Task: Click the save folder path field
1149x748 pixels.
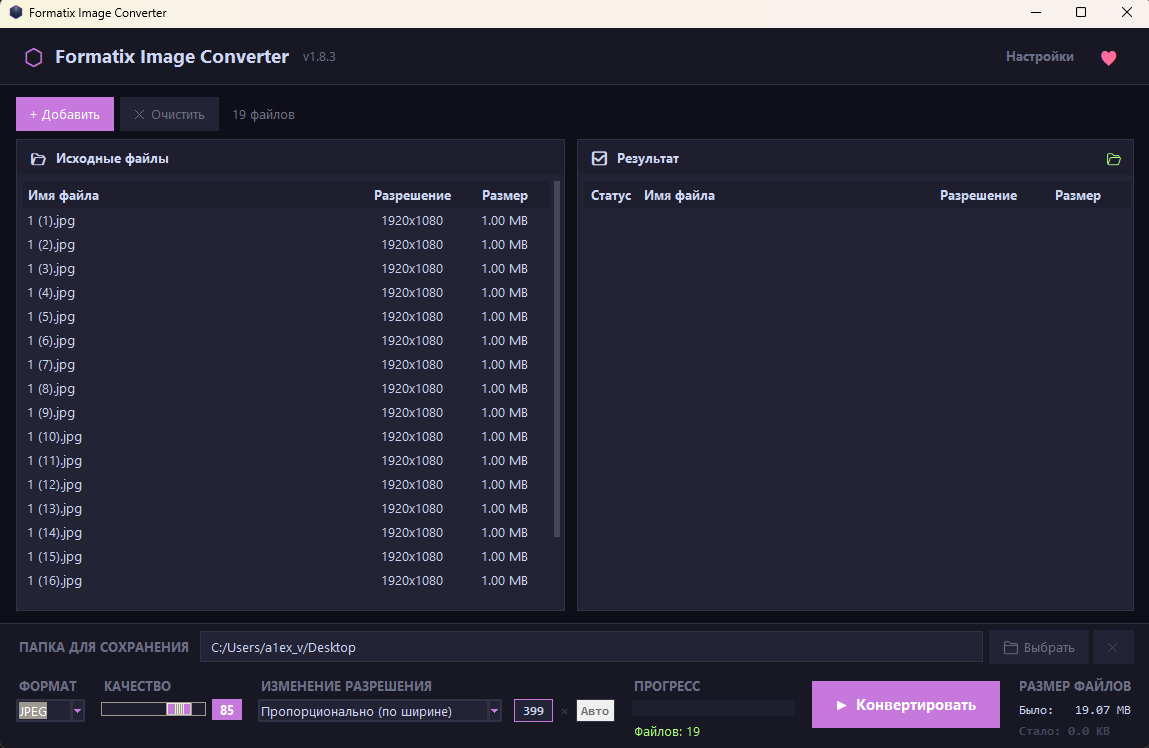Action: click(591, 648)
